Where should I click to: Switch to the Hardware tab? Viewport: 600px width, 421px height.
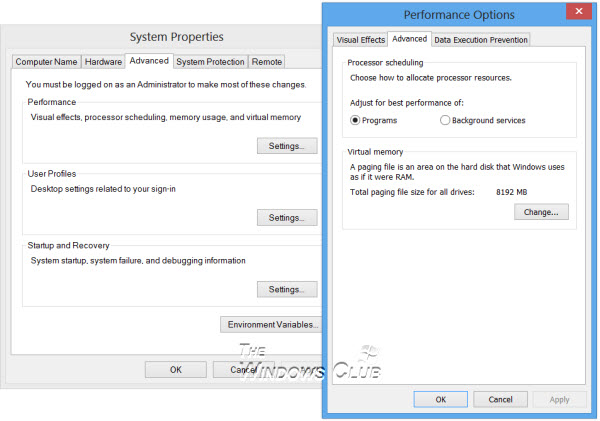[x=103, y=62]
